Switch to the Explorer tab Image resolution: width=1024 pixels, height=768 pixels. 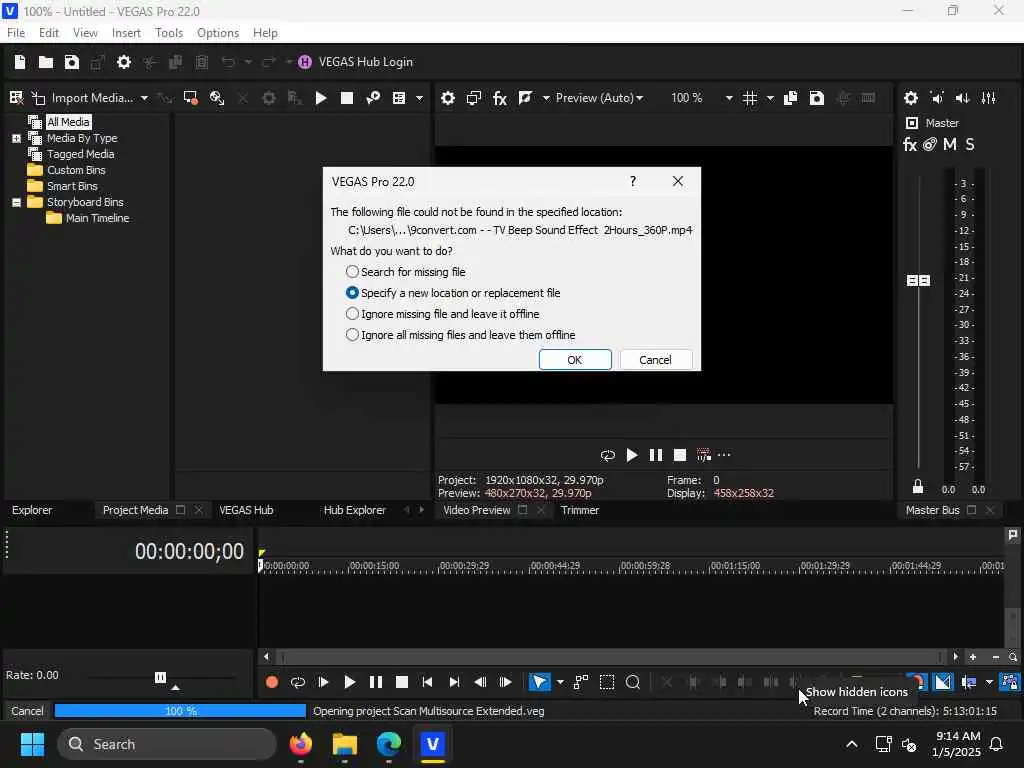coord(32,510)
